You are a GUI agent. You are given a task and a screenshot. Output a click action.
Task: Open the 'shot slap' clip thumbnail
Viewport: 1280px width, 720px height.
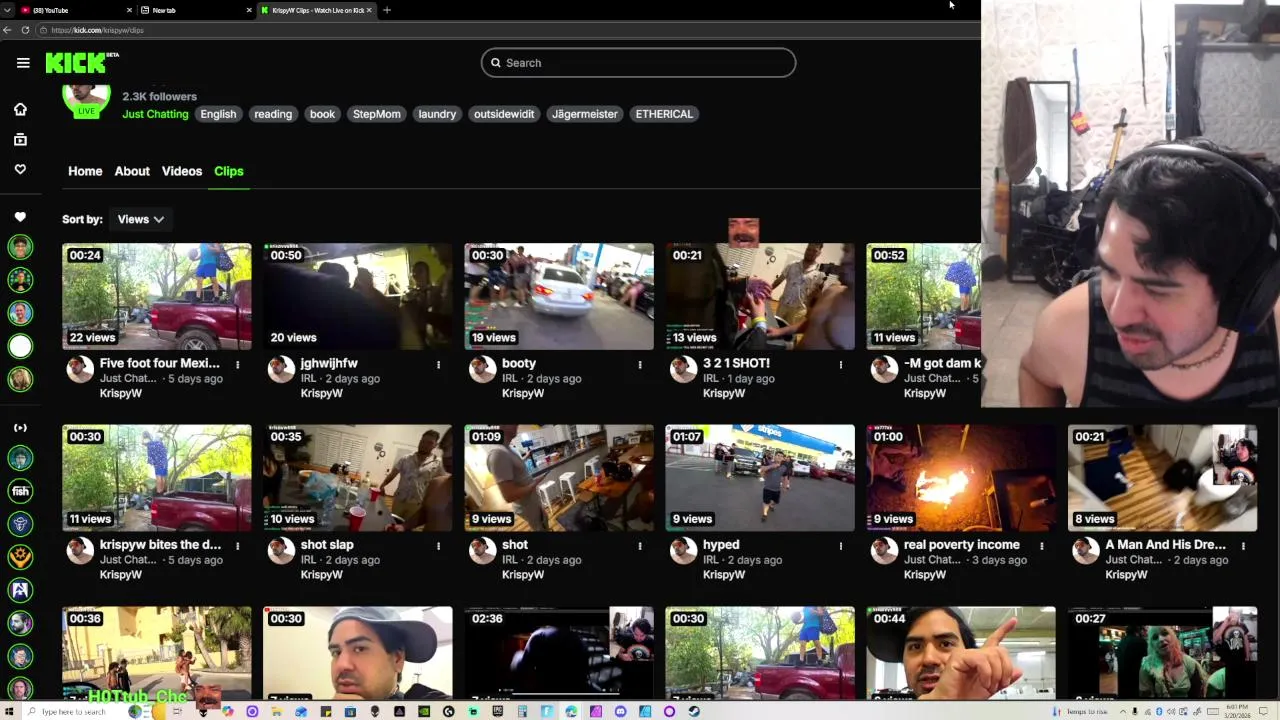(x=358, y=478)
